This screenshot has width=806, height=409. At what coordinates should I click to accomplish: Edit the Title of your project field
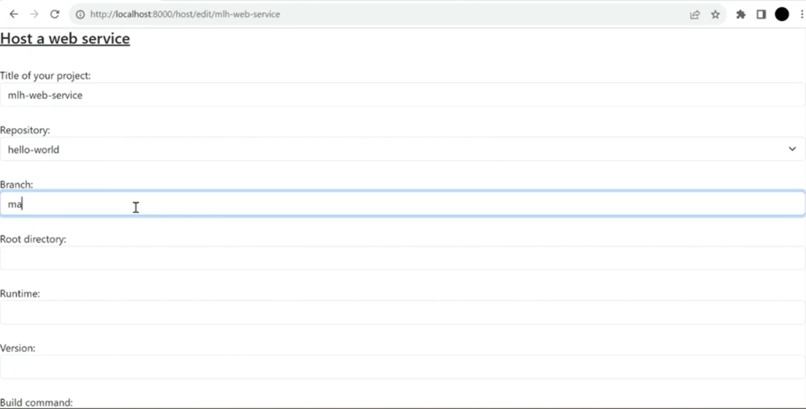402,95
